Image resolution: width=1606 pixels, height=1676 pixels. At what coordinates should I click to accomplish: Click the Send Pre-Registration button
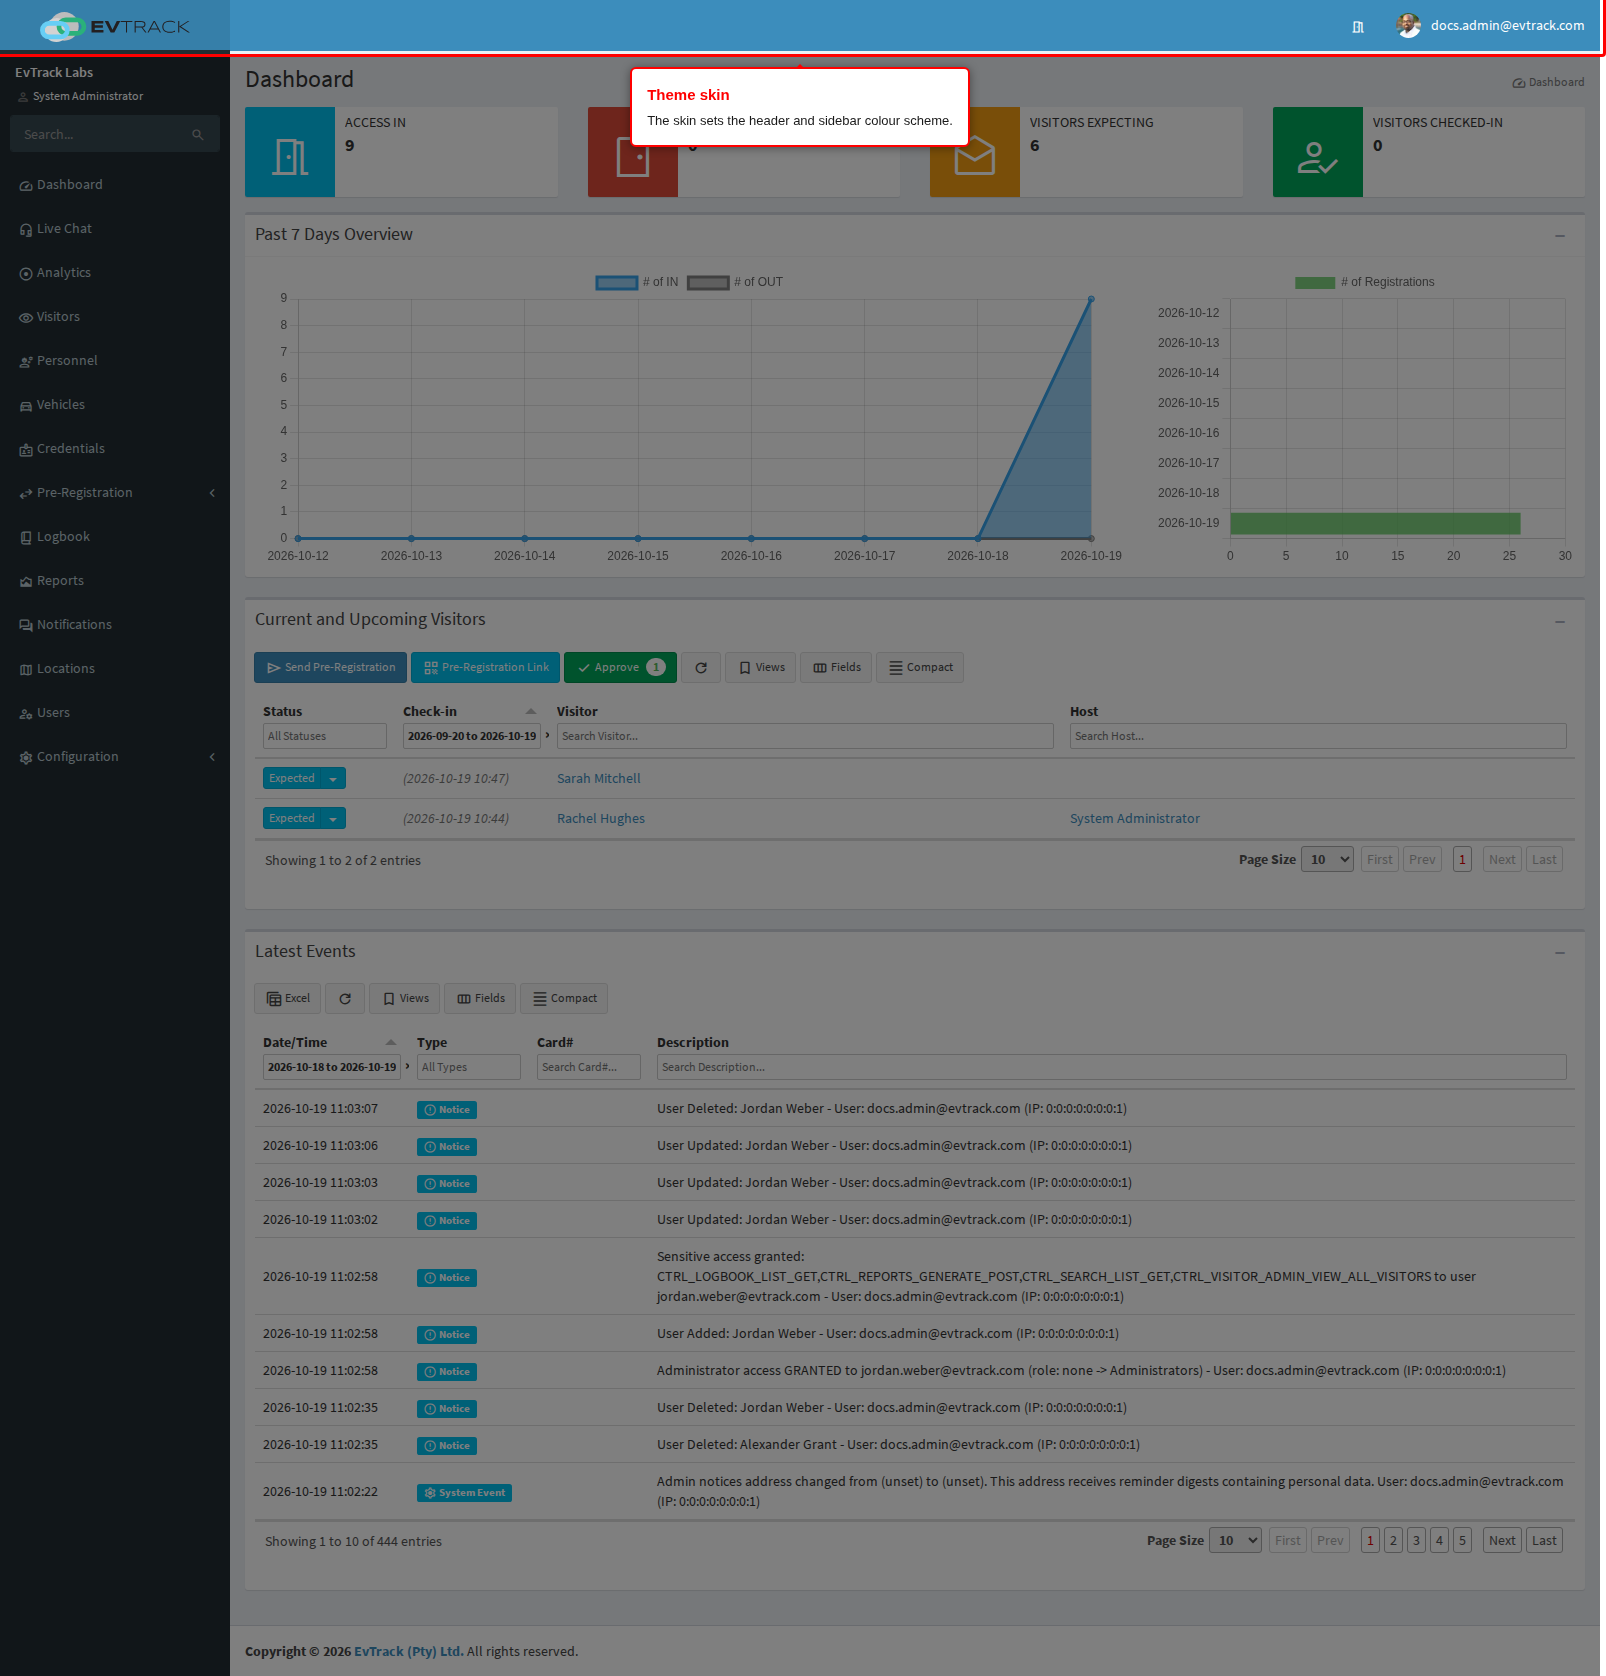331,668
